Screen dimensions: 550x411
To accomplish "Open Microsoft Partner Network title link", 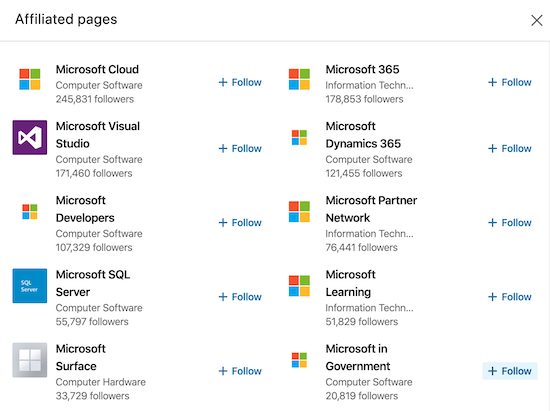I will coord(371,209).
